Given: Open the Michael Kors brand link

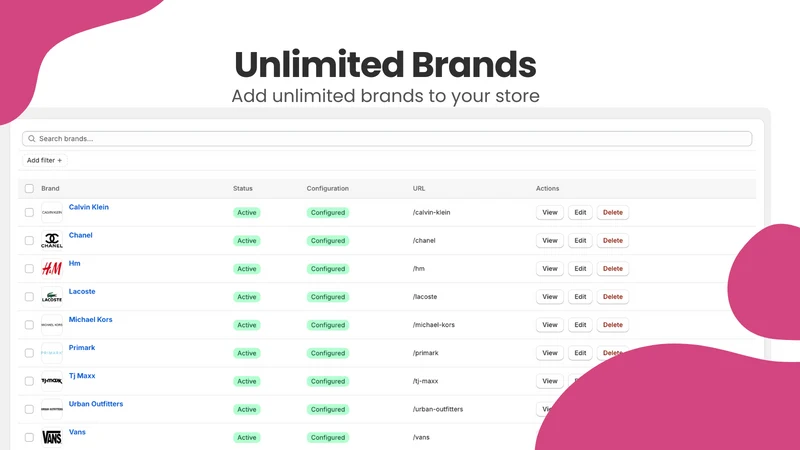Looking at the screenshot, I should 90,319.
